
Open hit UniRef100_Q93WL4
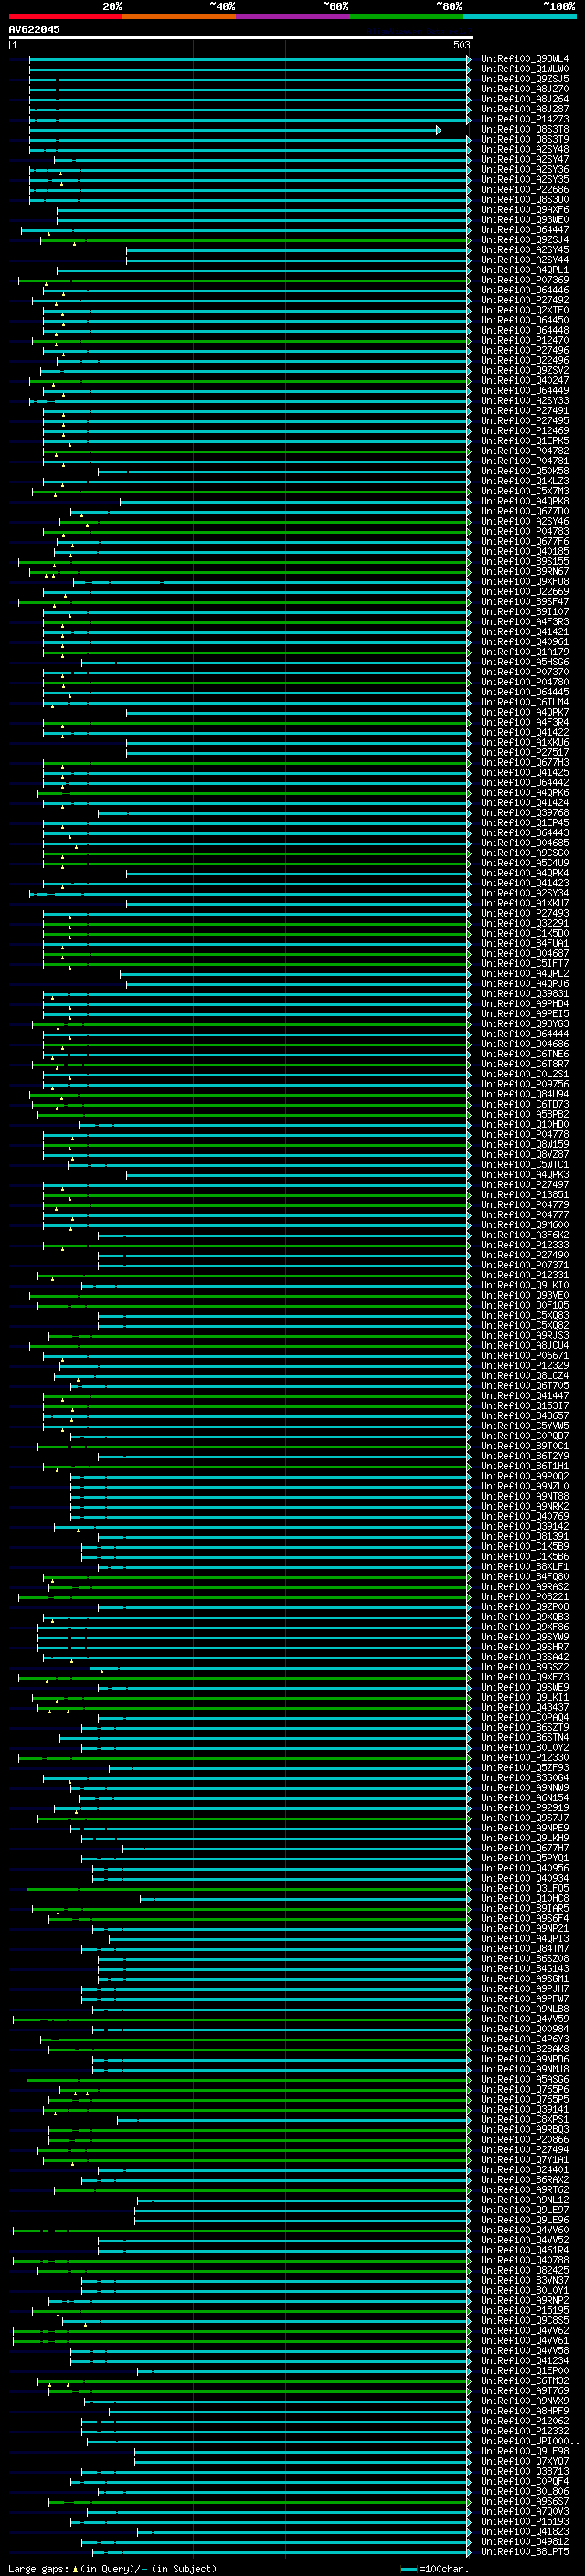click(x=524, y=59)
